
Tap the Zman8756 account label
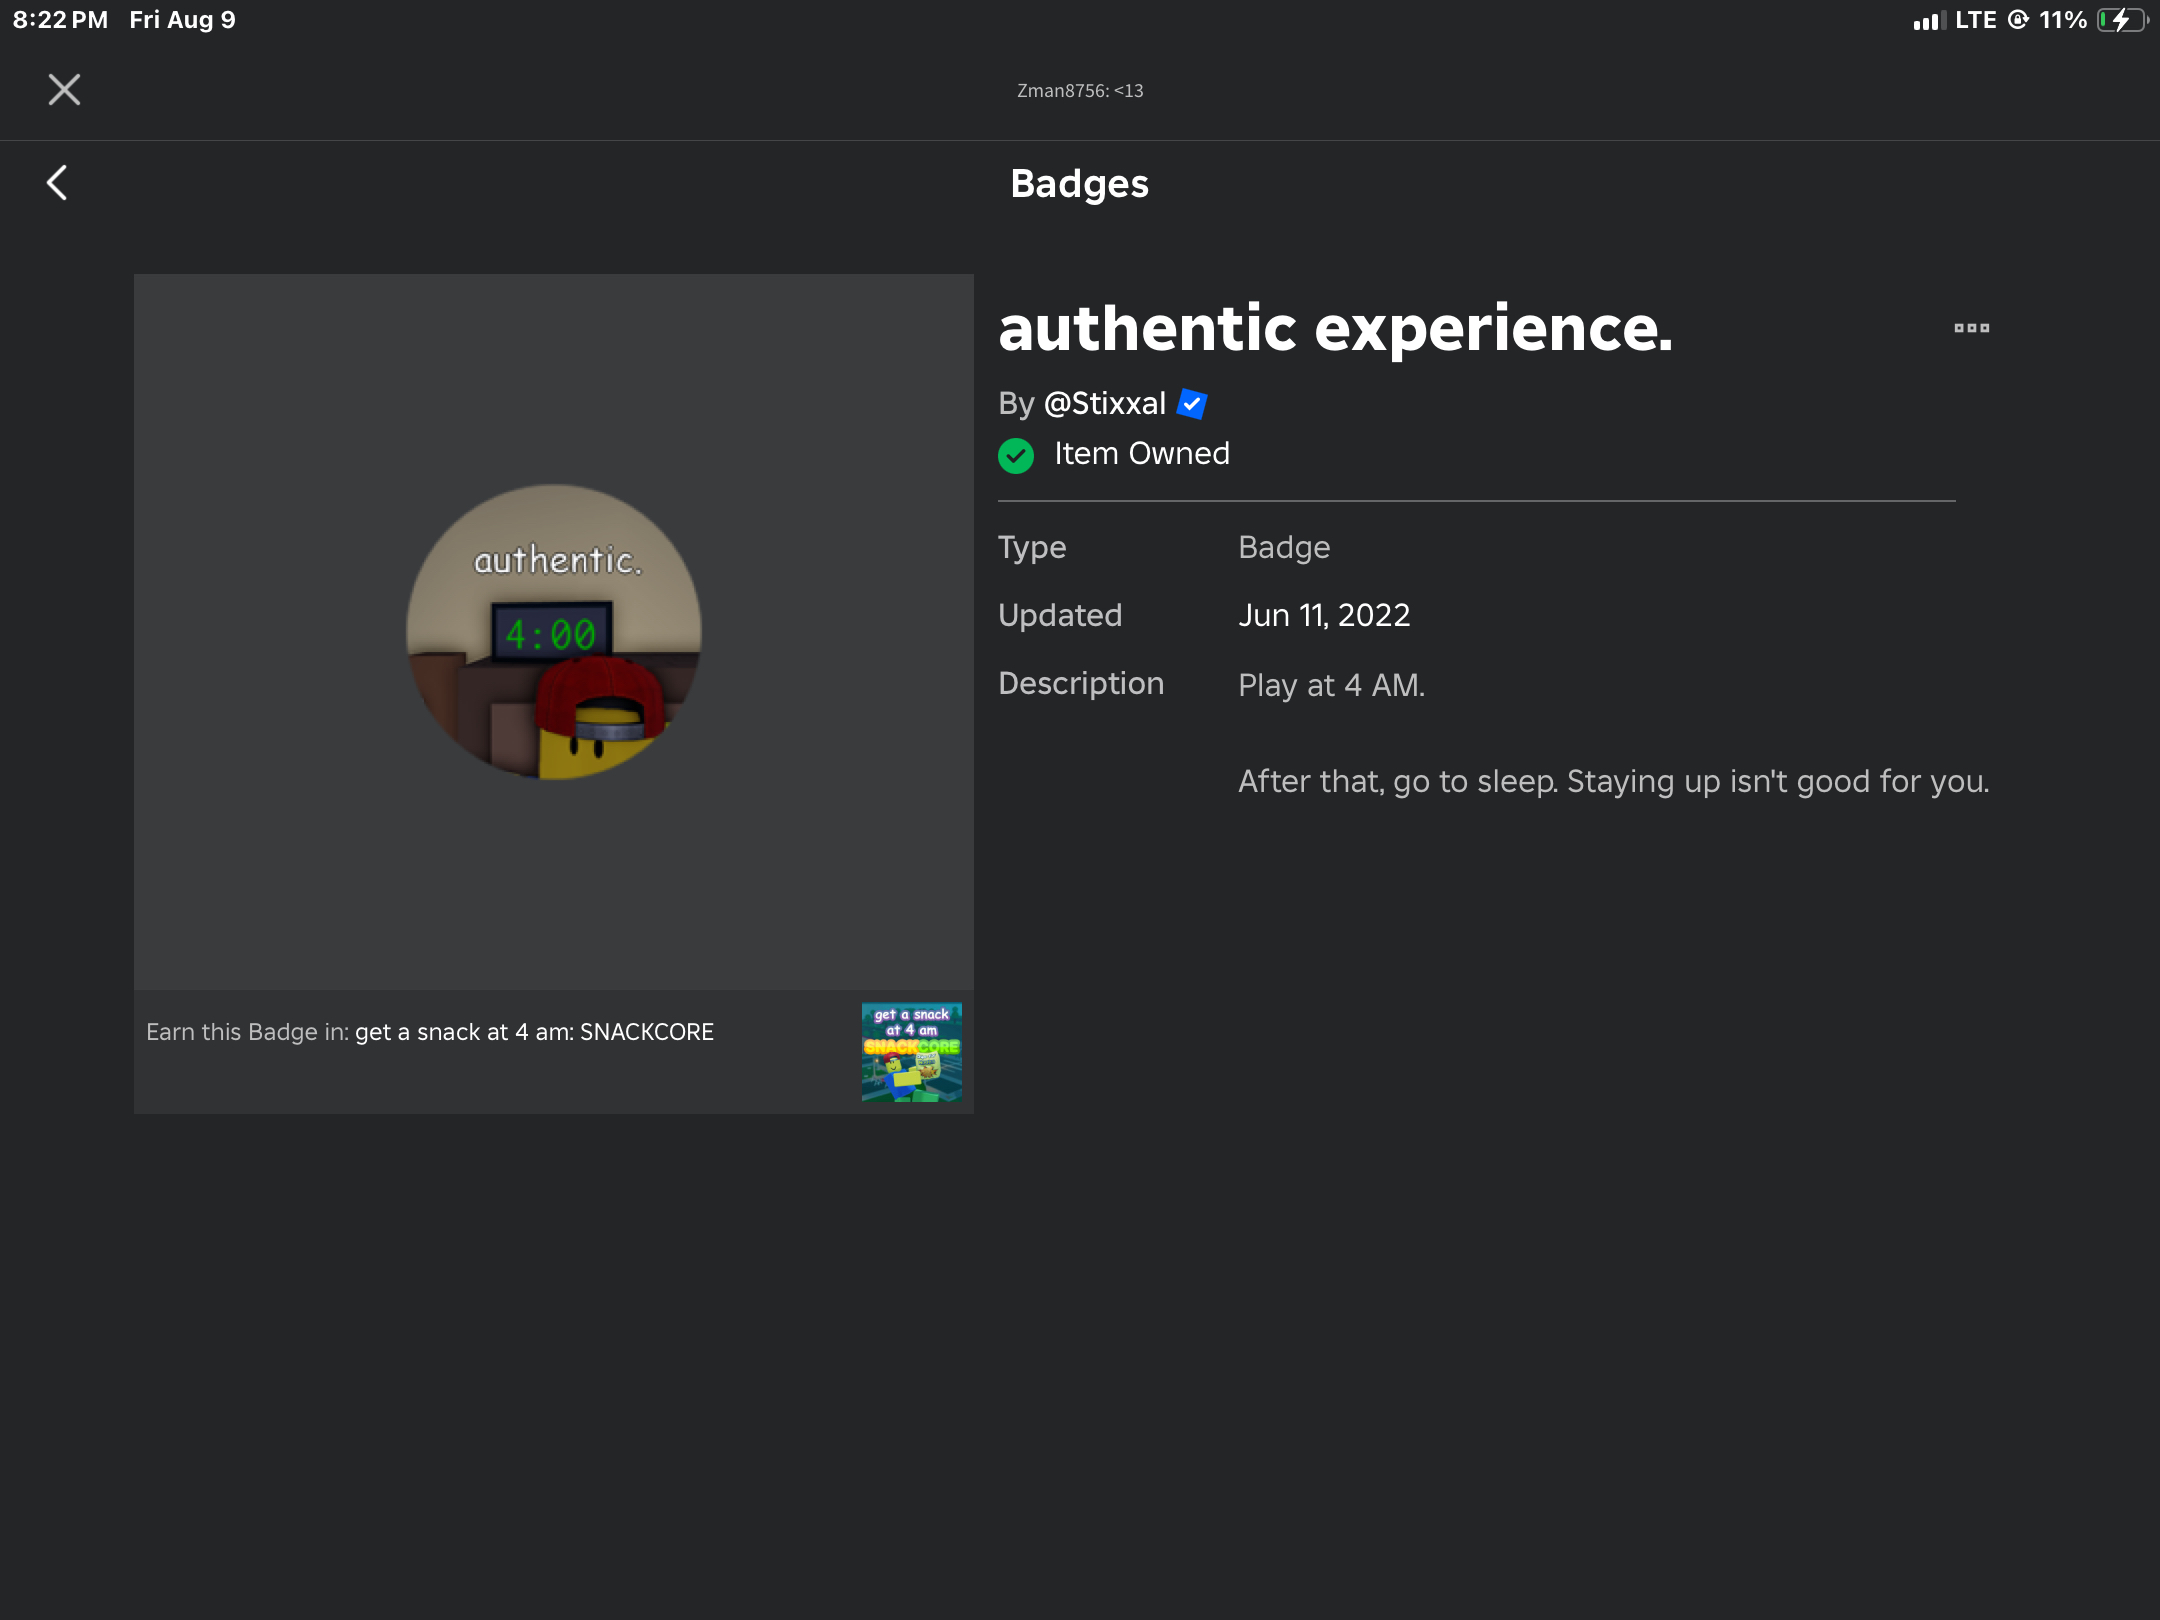(1079, 91)
